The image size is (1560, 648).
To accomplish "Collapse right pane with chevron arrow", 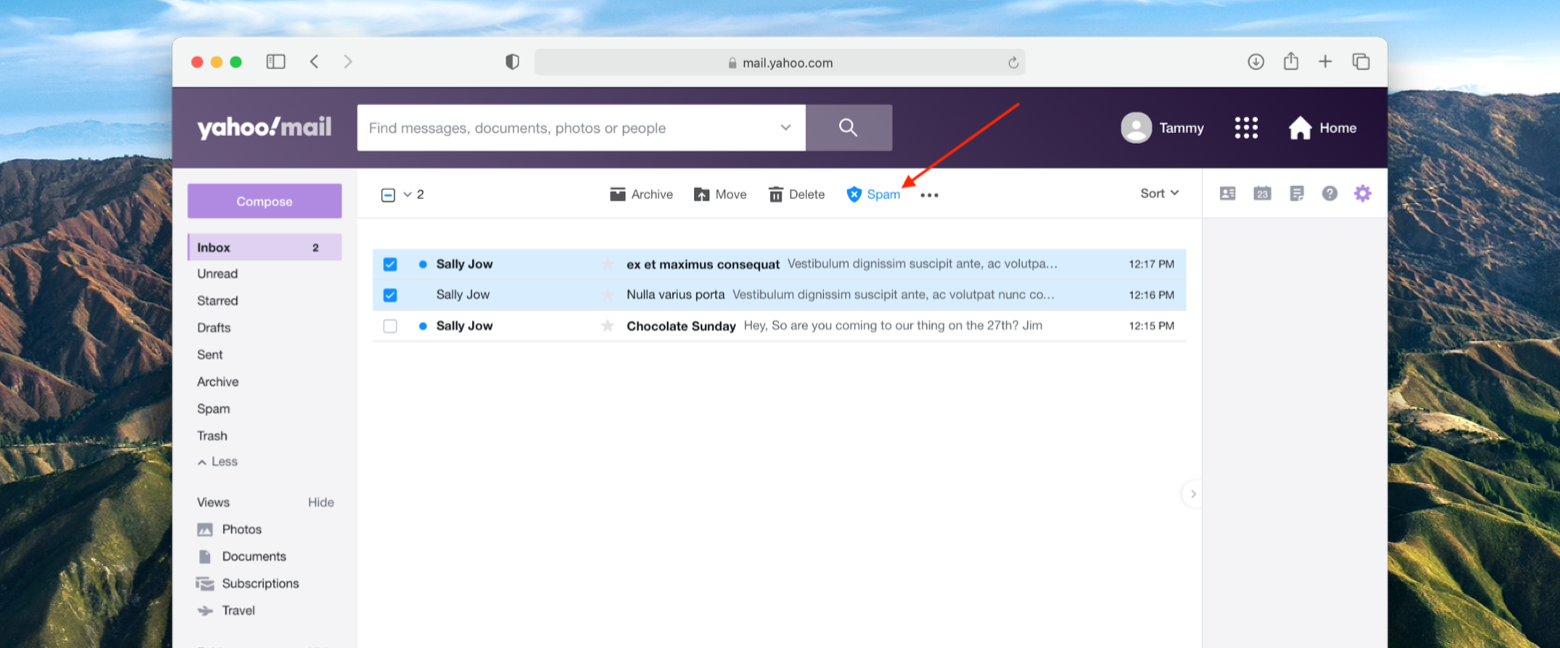I will tap(1192, 494).
